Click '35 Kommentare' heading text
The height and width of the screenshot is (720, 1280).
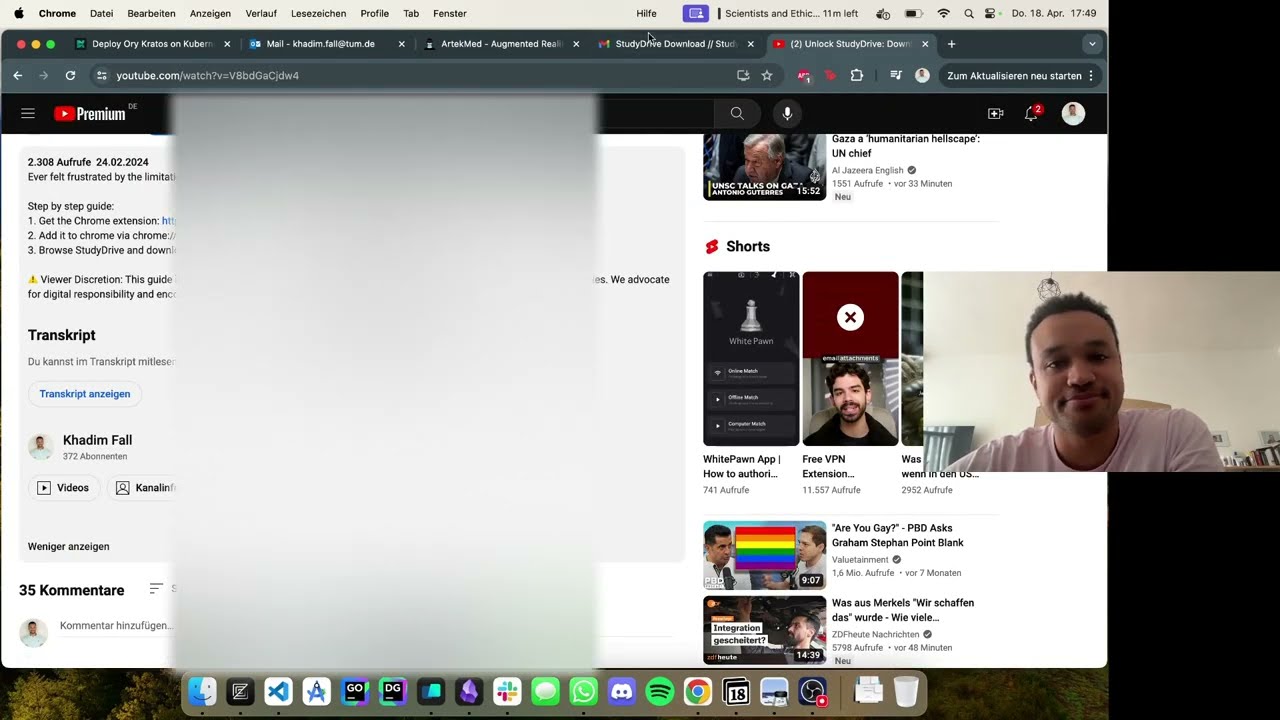click(x=72, y=590)
